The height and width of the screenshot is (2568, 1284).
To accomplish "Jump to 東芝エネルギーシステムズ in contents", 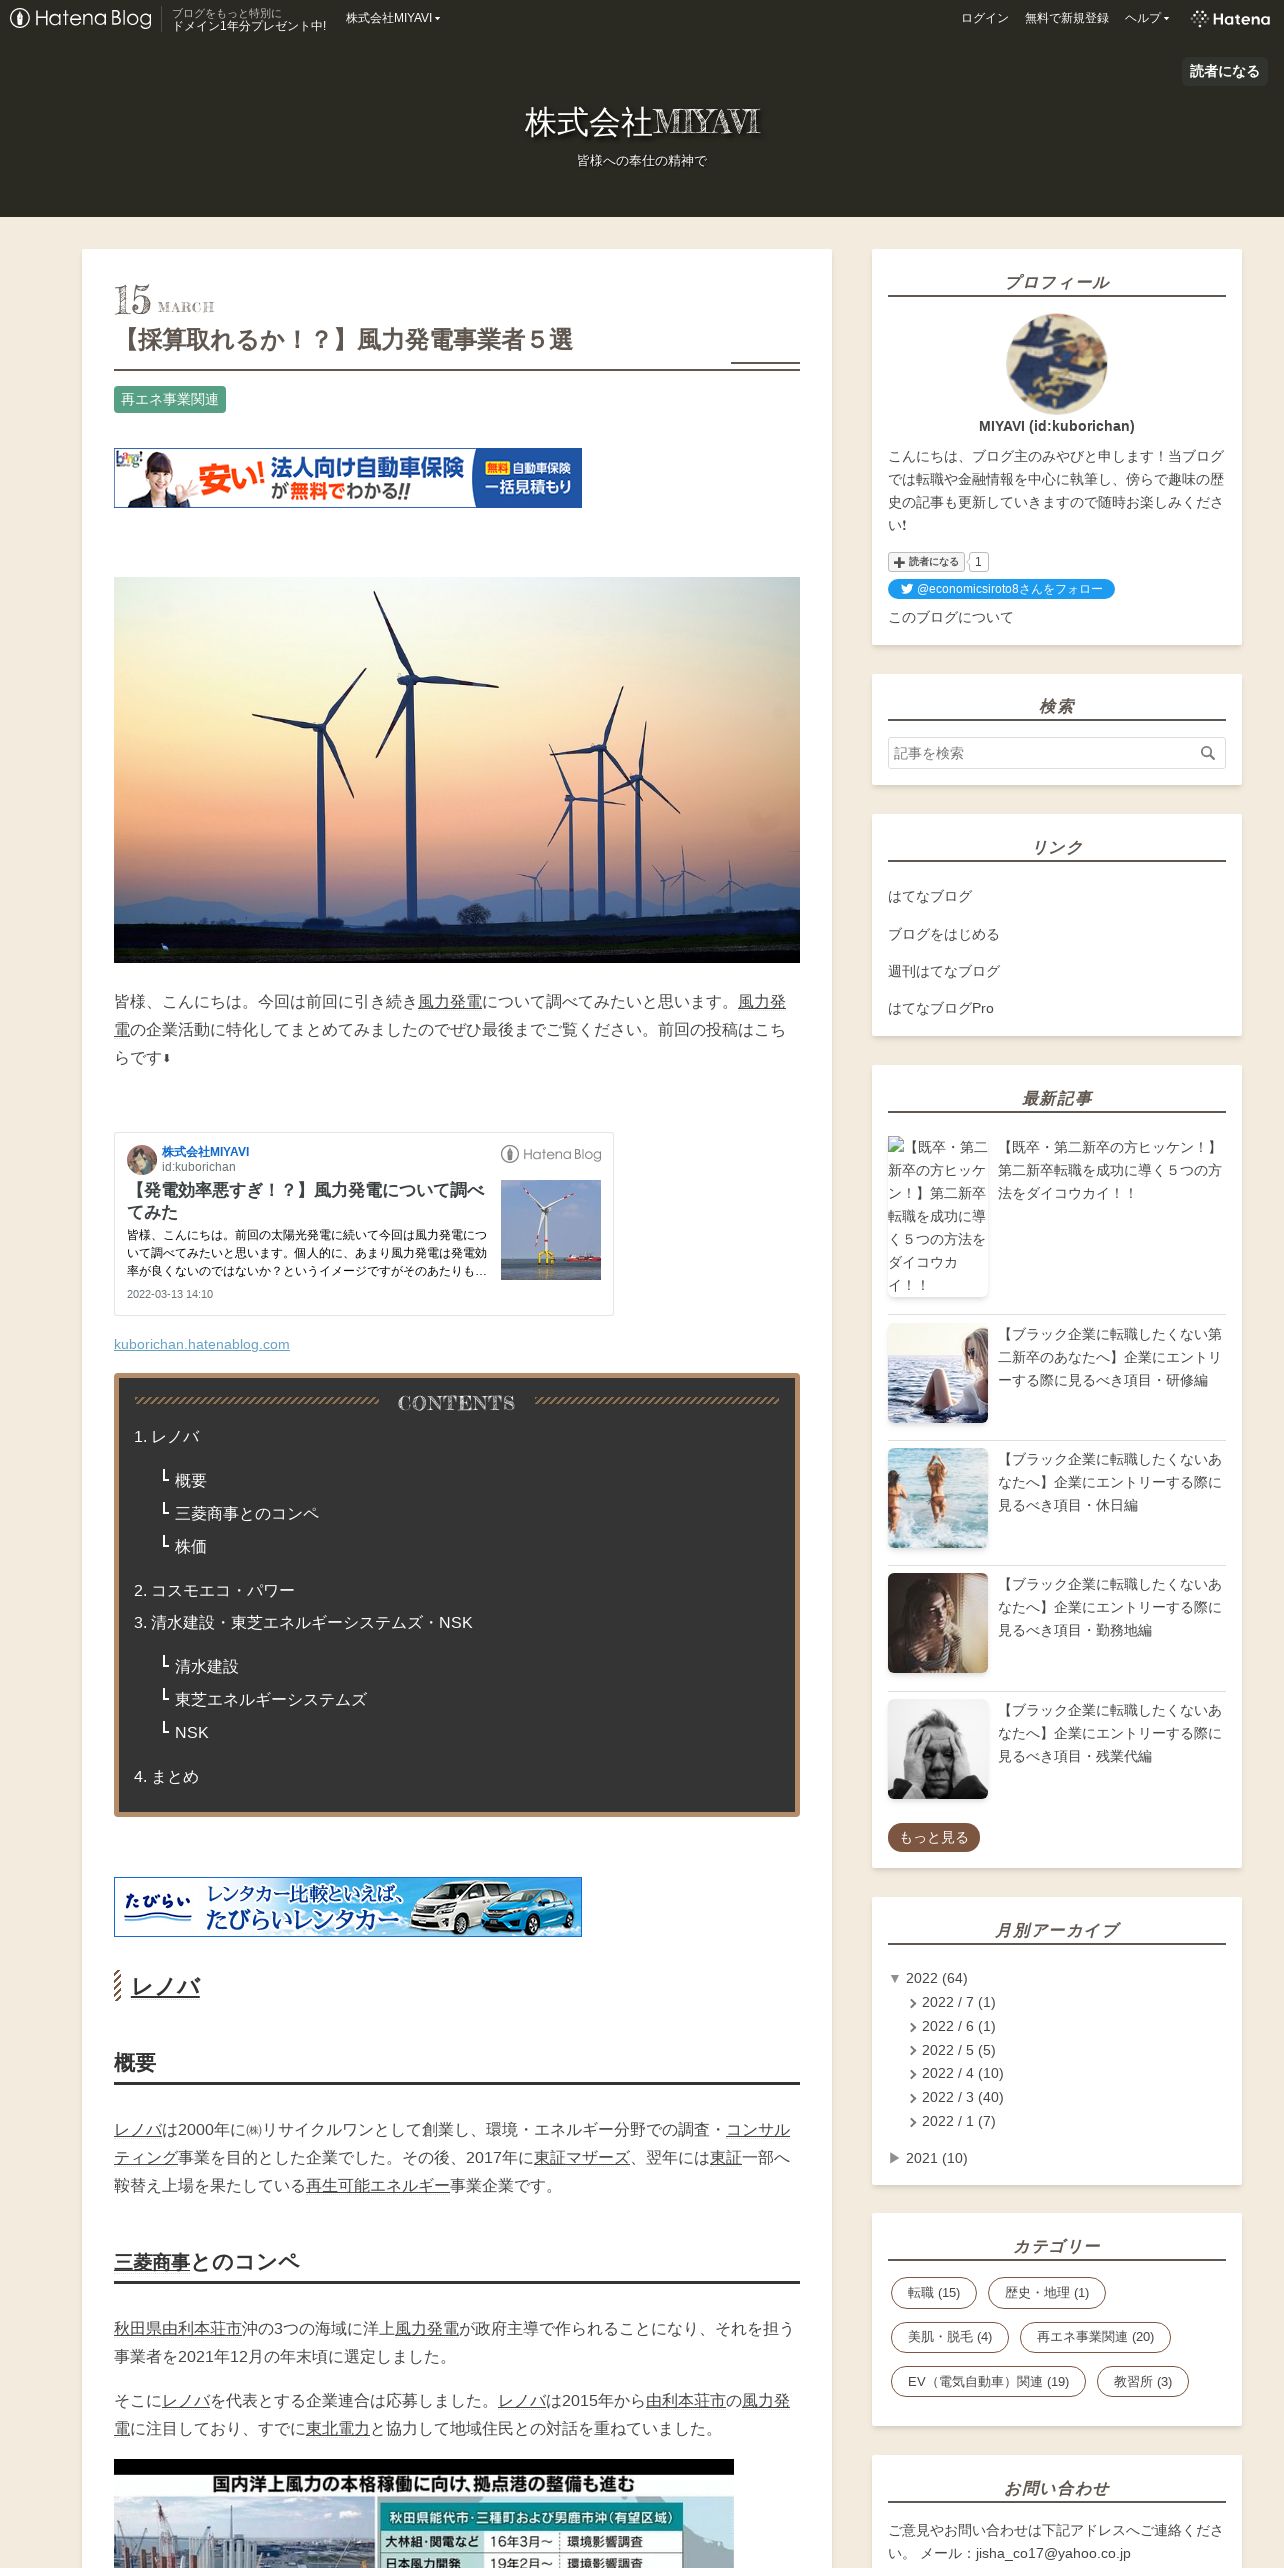I will [270, 1699].
